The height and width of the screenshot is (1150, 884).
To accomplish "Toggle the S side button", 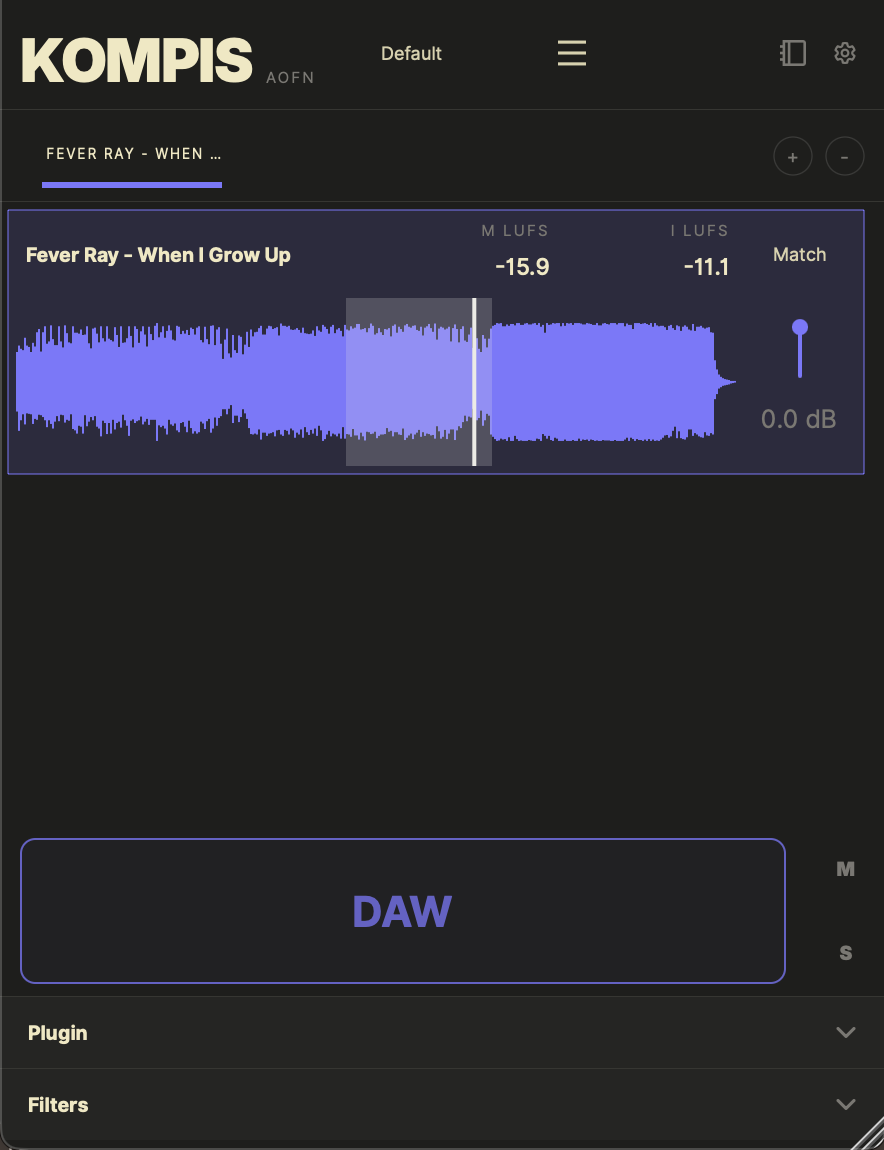I will pos(845,953).
